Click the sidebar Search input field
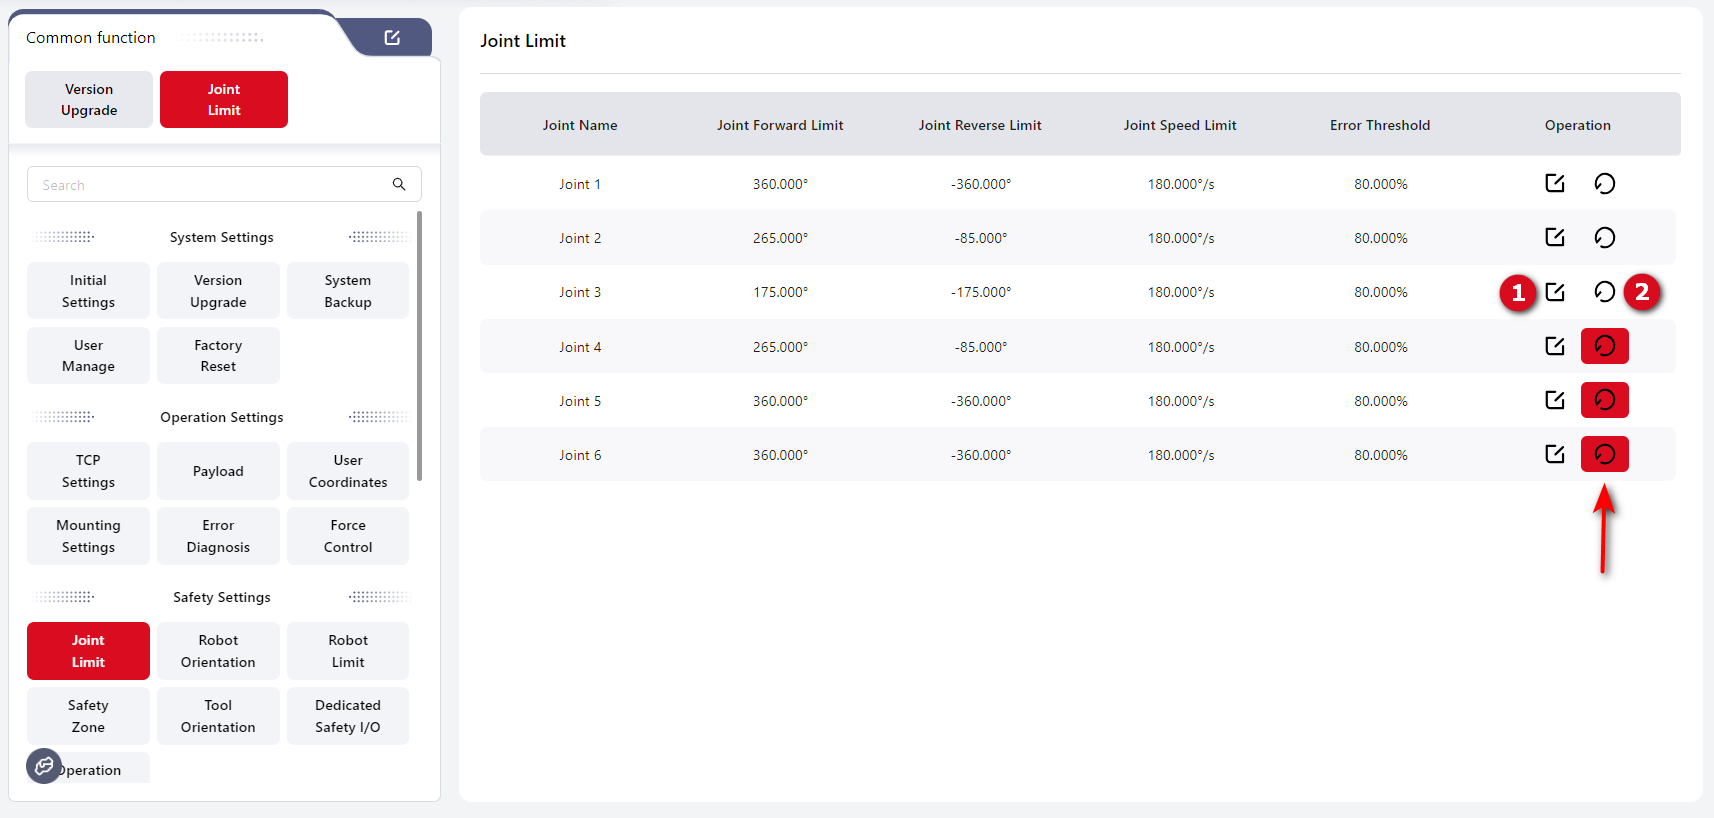 click(x=210, y=185)
